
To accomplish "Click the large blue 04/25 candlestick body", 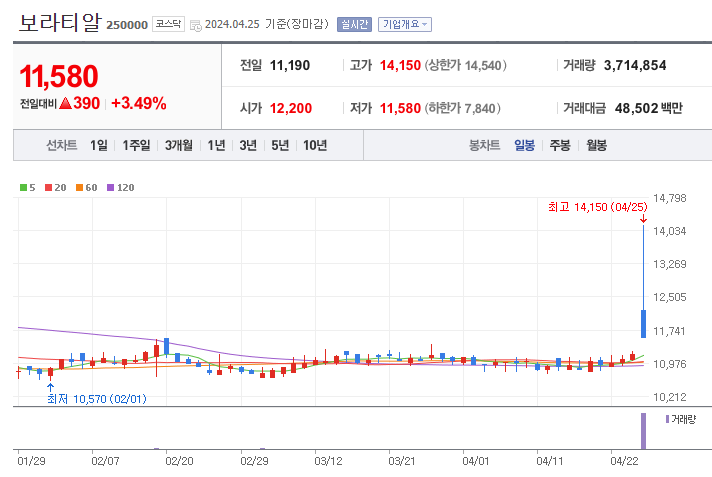I will 643,324.
